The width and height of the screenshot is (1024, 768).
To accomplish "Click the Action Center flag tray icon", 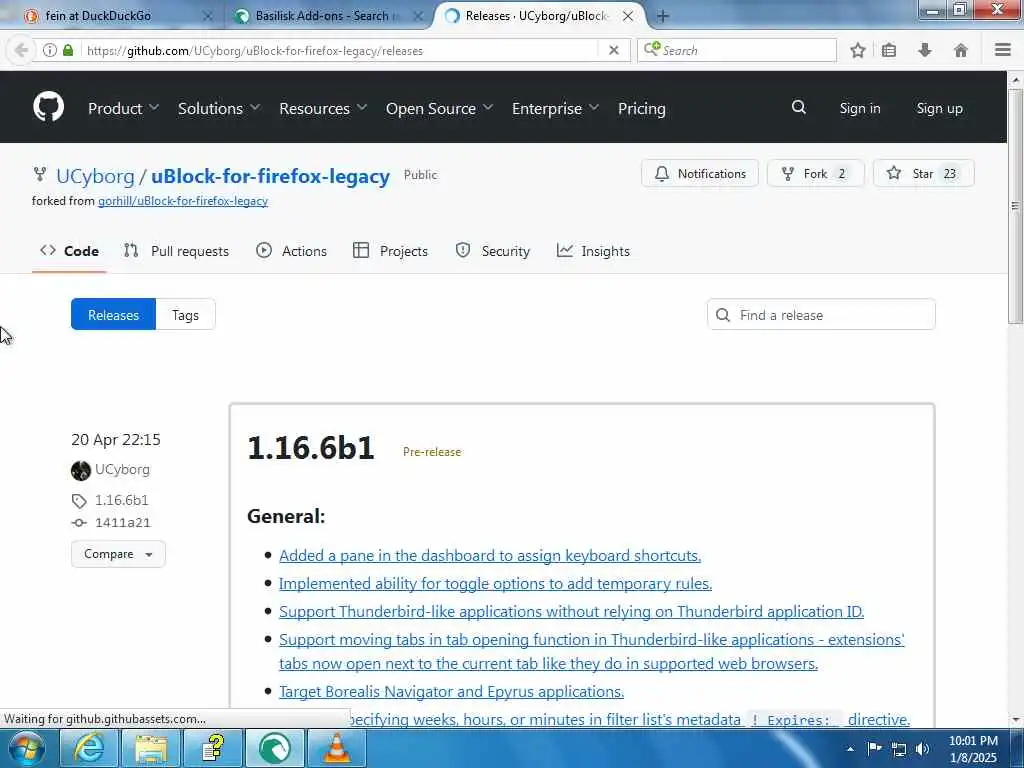I will point(874,749).
